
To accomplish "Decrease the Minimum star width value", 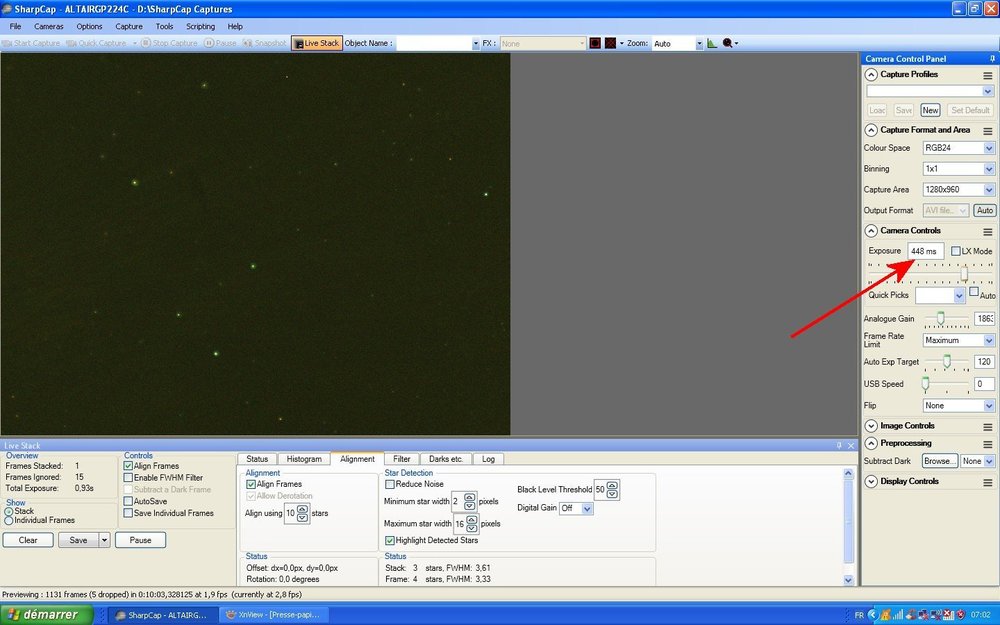I will click(x=469, y=506).
